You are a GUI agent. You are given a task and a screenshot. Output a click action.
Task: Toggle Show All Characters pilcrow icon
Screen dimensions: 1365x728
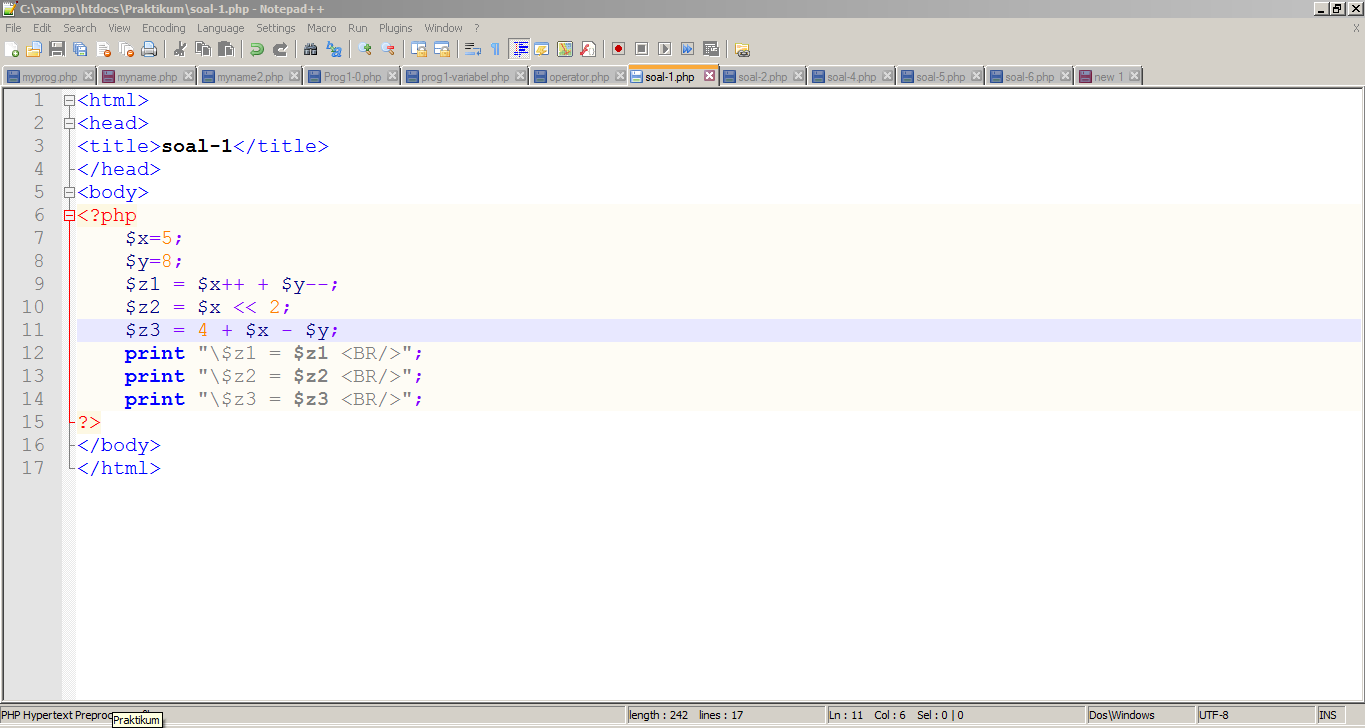pyautogui.click(x=496, y=49)
